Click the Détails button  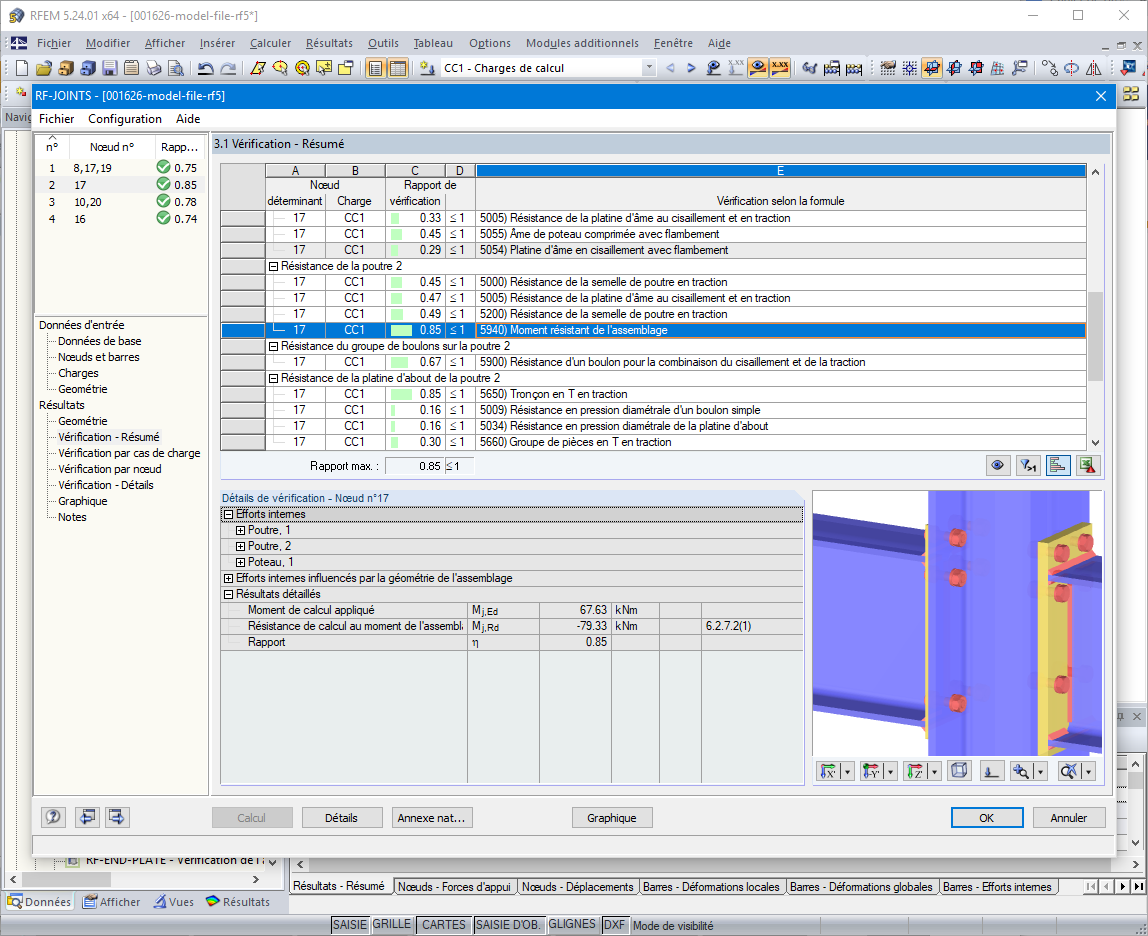(x=341, y=817)
